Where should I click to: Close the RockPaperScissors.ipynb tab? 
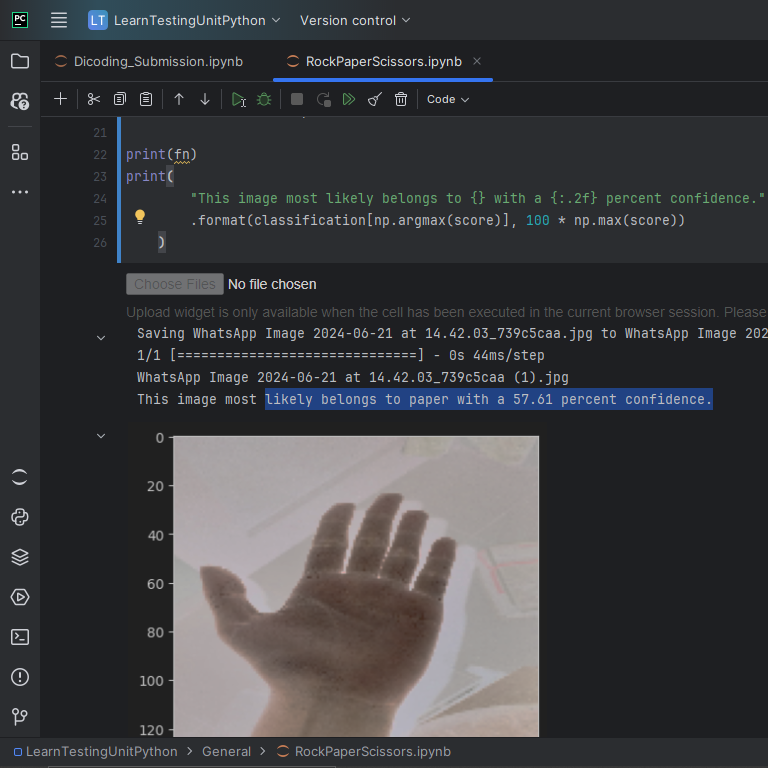point(477,61)
